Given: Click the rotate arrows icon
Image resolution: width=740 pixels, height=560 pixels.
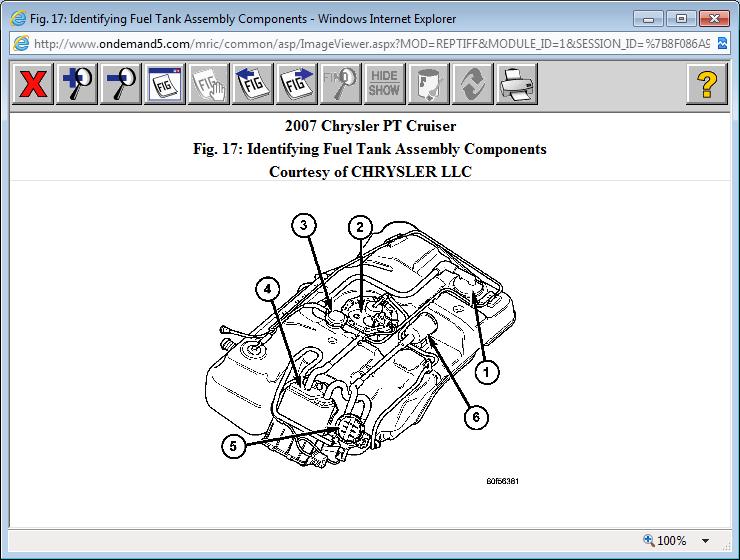Looking at the screenshot, I should (x=472, y=84).
